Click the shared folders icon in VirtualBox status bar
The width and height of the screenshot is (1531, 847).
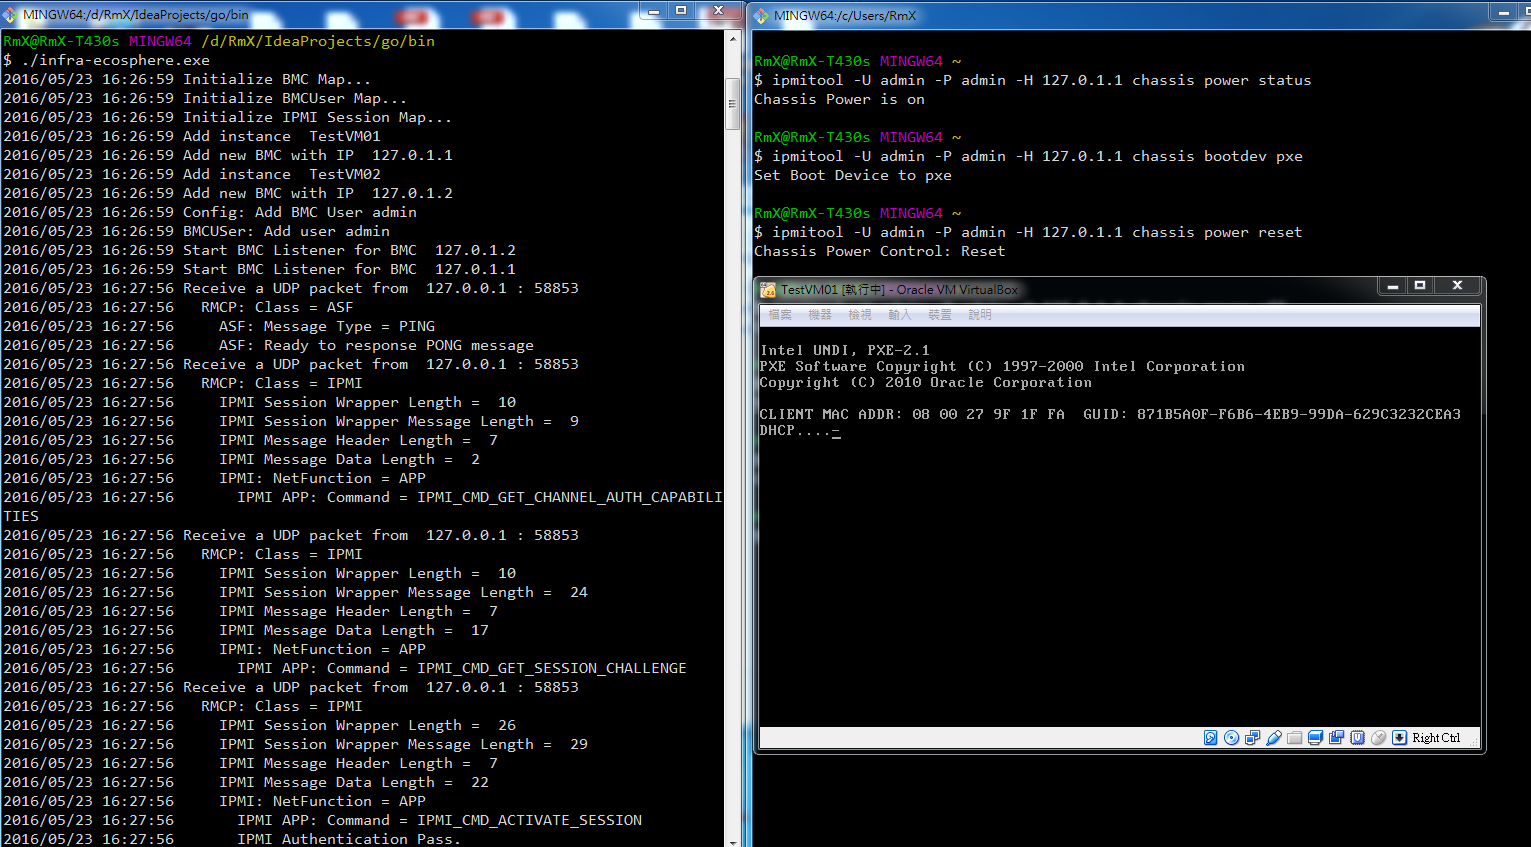(x=1294, y=738)
